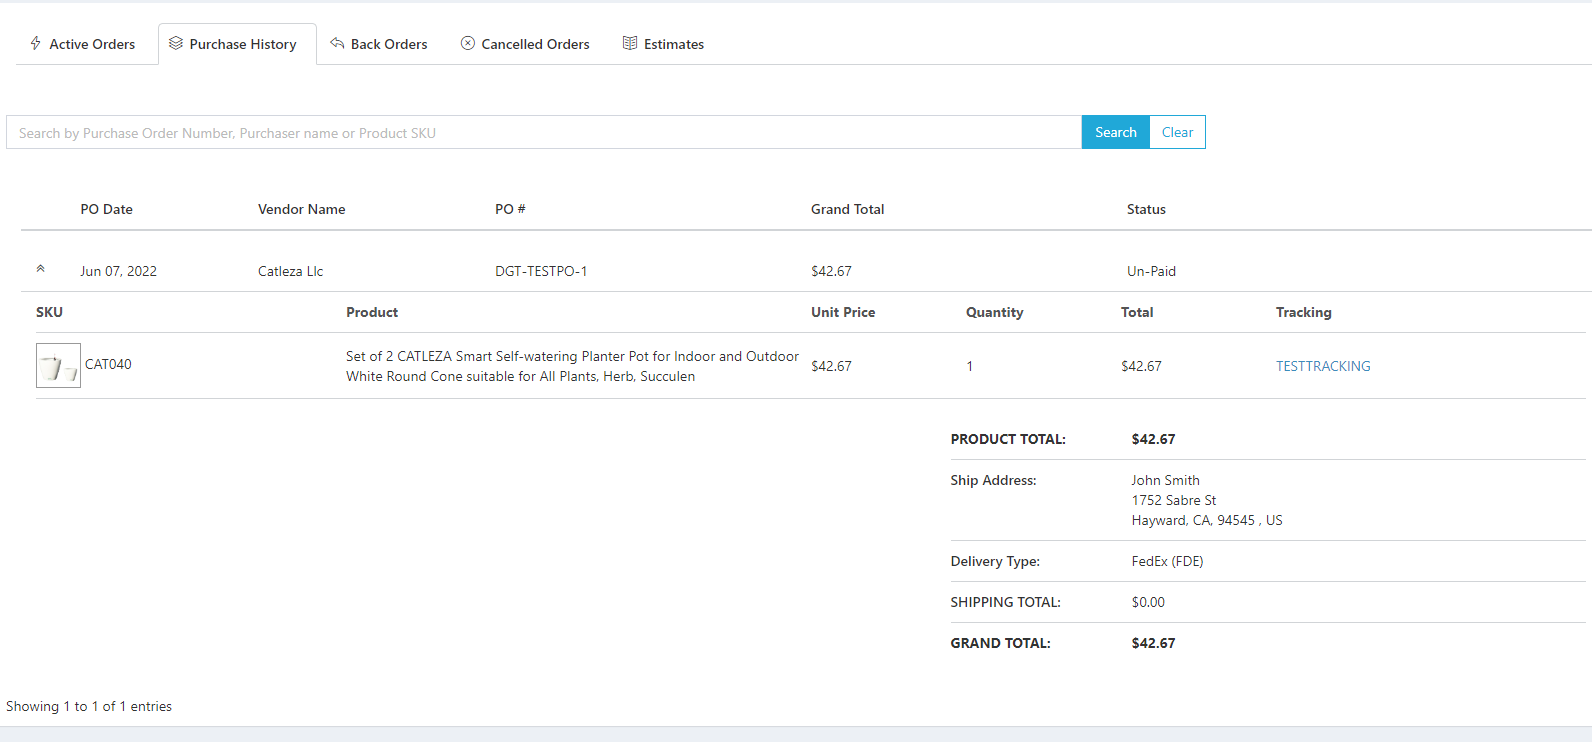
Task: Select the DGT-TESTPO-1 purchase order number
Action: (x=541, y=271)
